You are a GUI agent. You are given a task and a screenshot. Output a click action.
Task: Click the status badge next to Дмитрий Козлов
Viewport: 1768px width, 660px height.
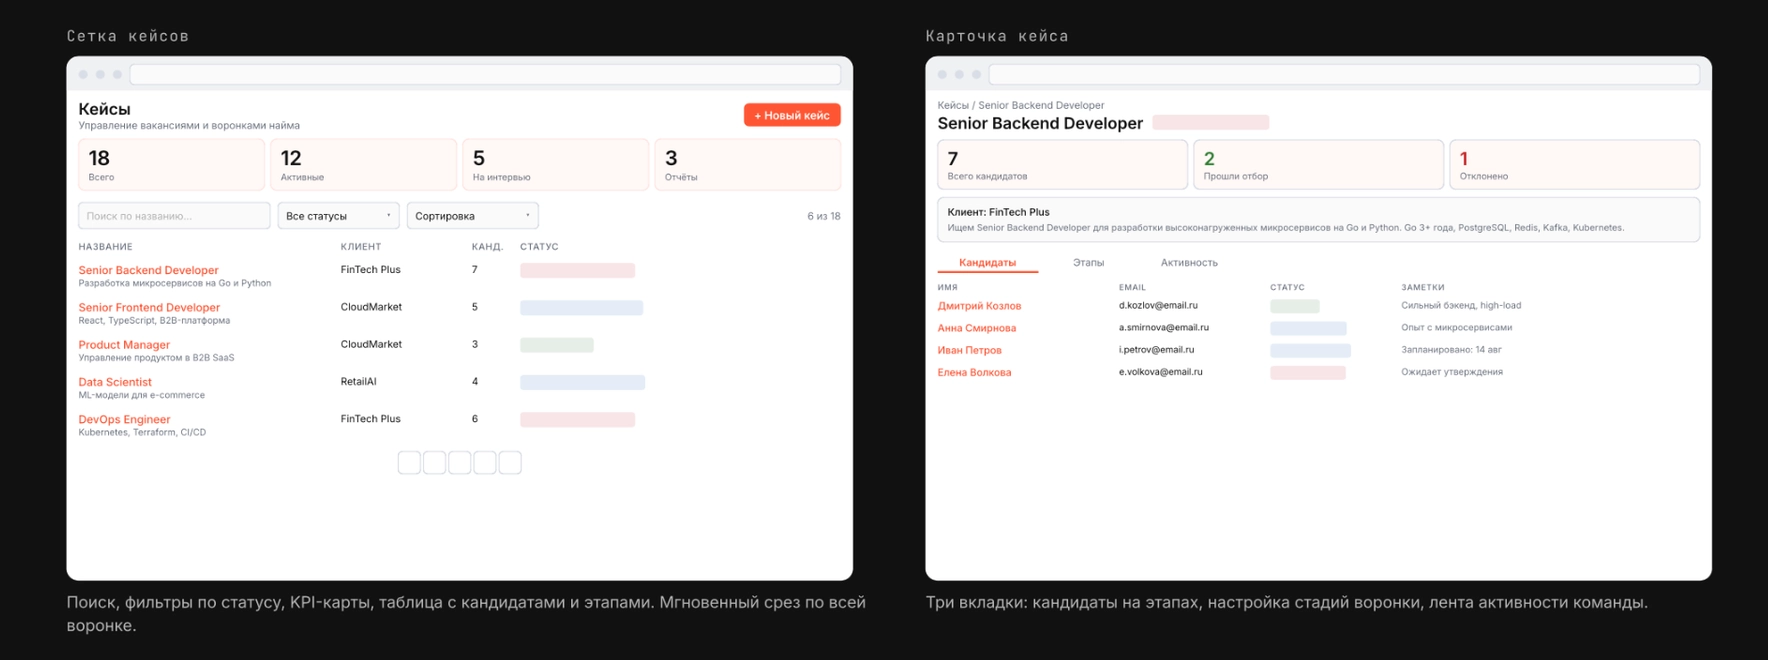[1294, 306]
